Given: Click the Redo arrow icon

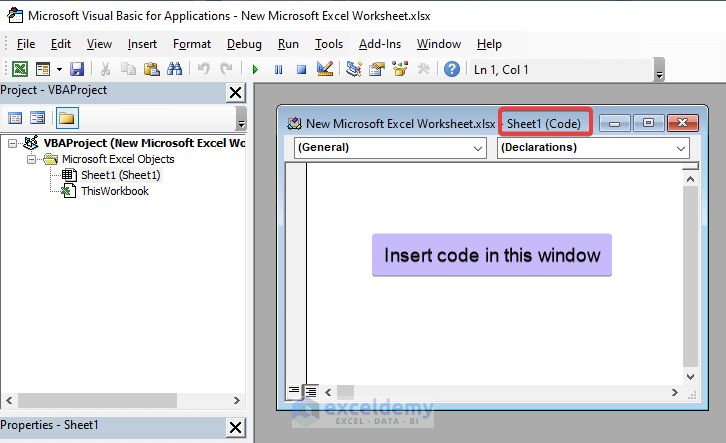Looking at the screenshot, I should [226, 69].
